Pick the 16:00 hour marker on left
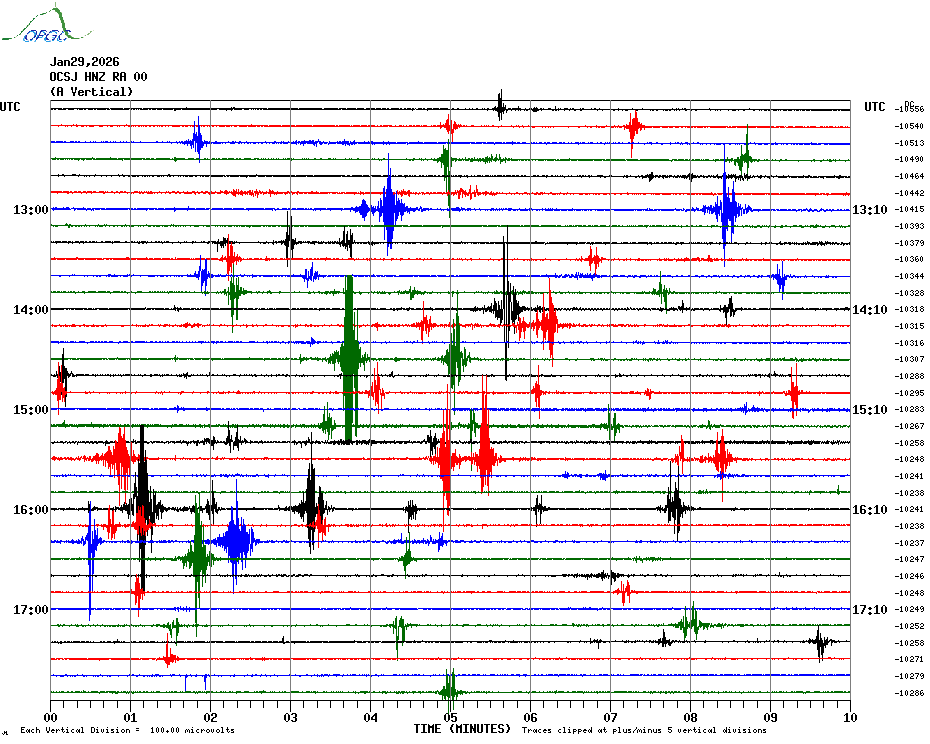Screen dimensions: 930x744 [30, 510]
